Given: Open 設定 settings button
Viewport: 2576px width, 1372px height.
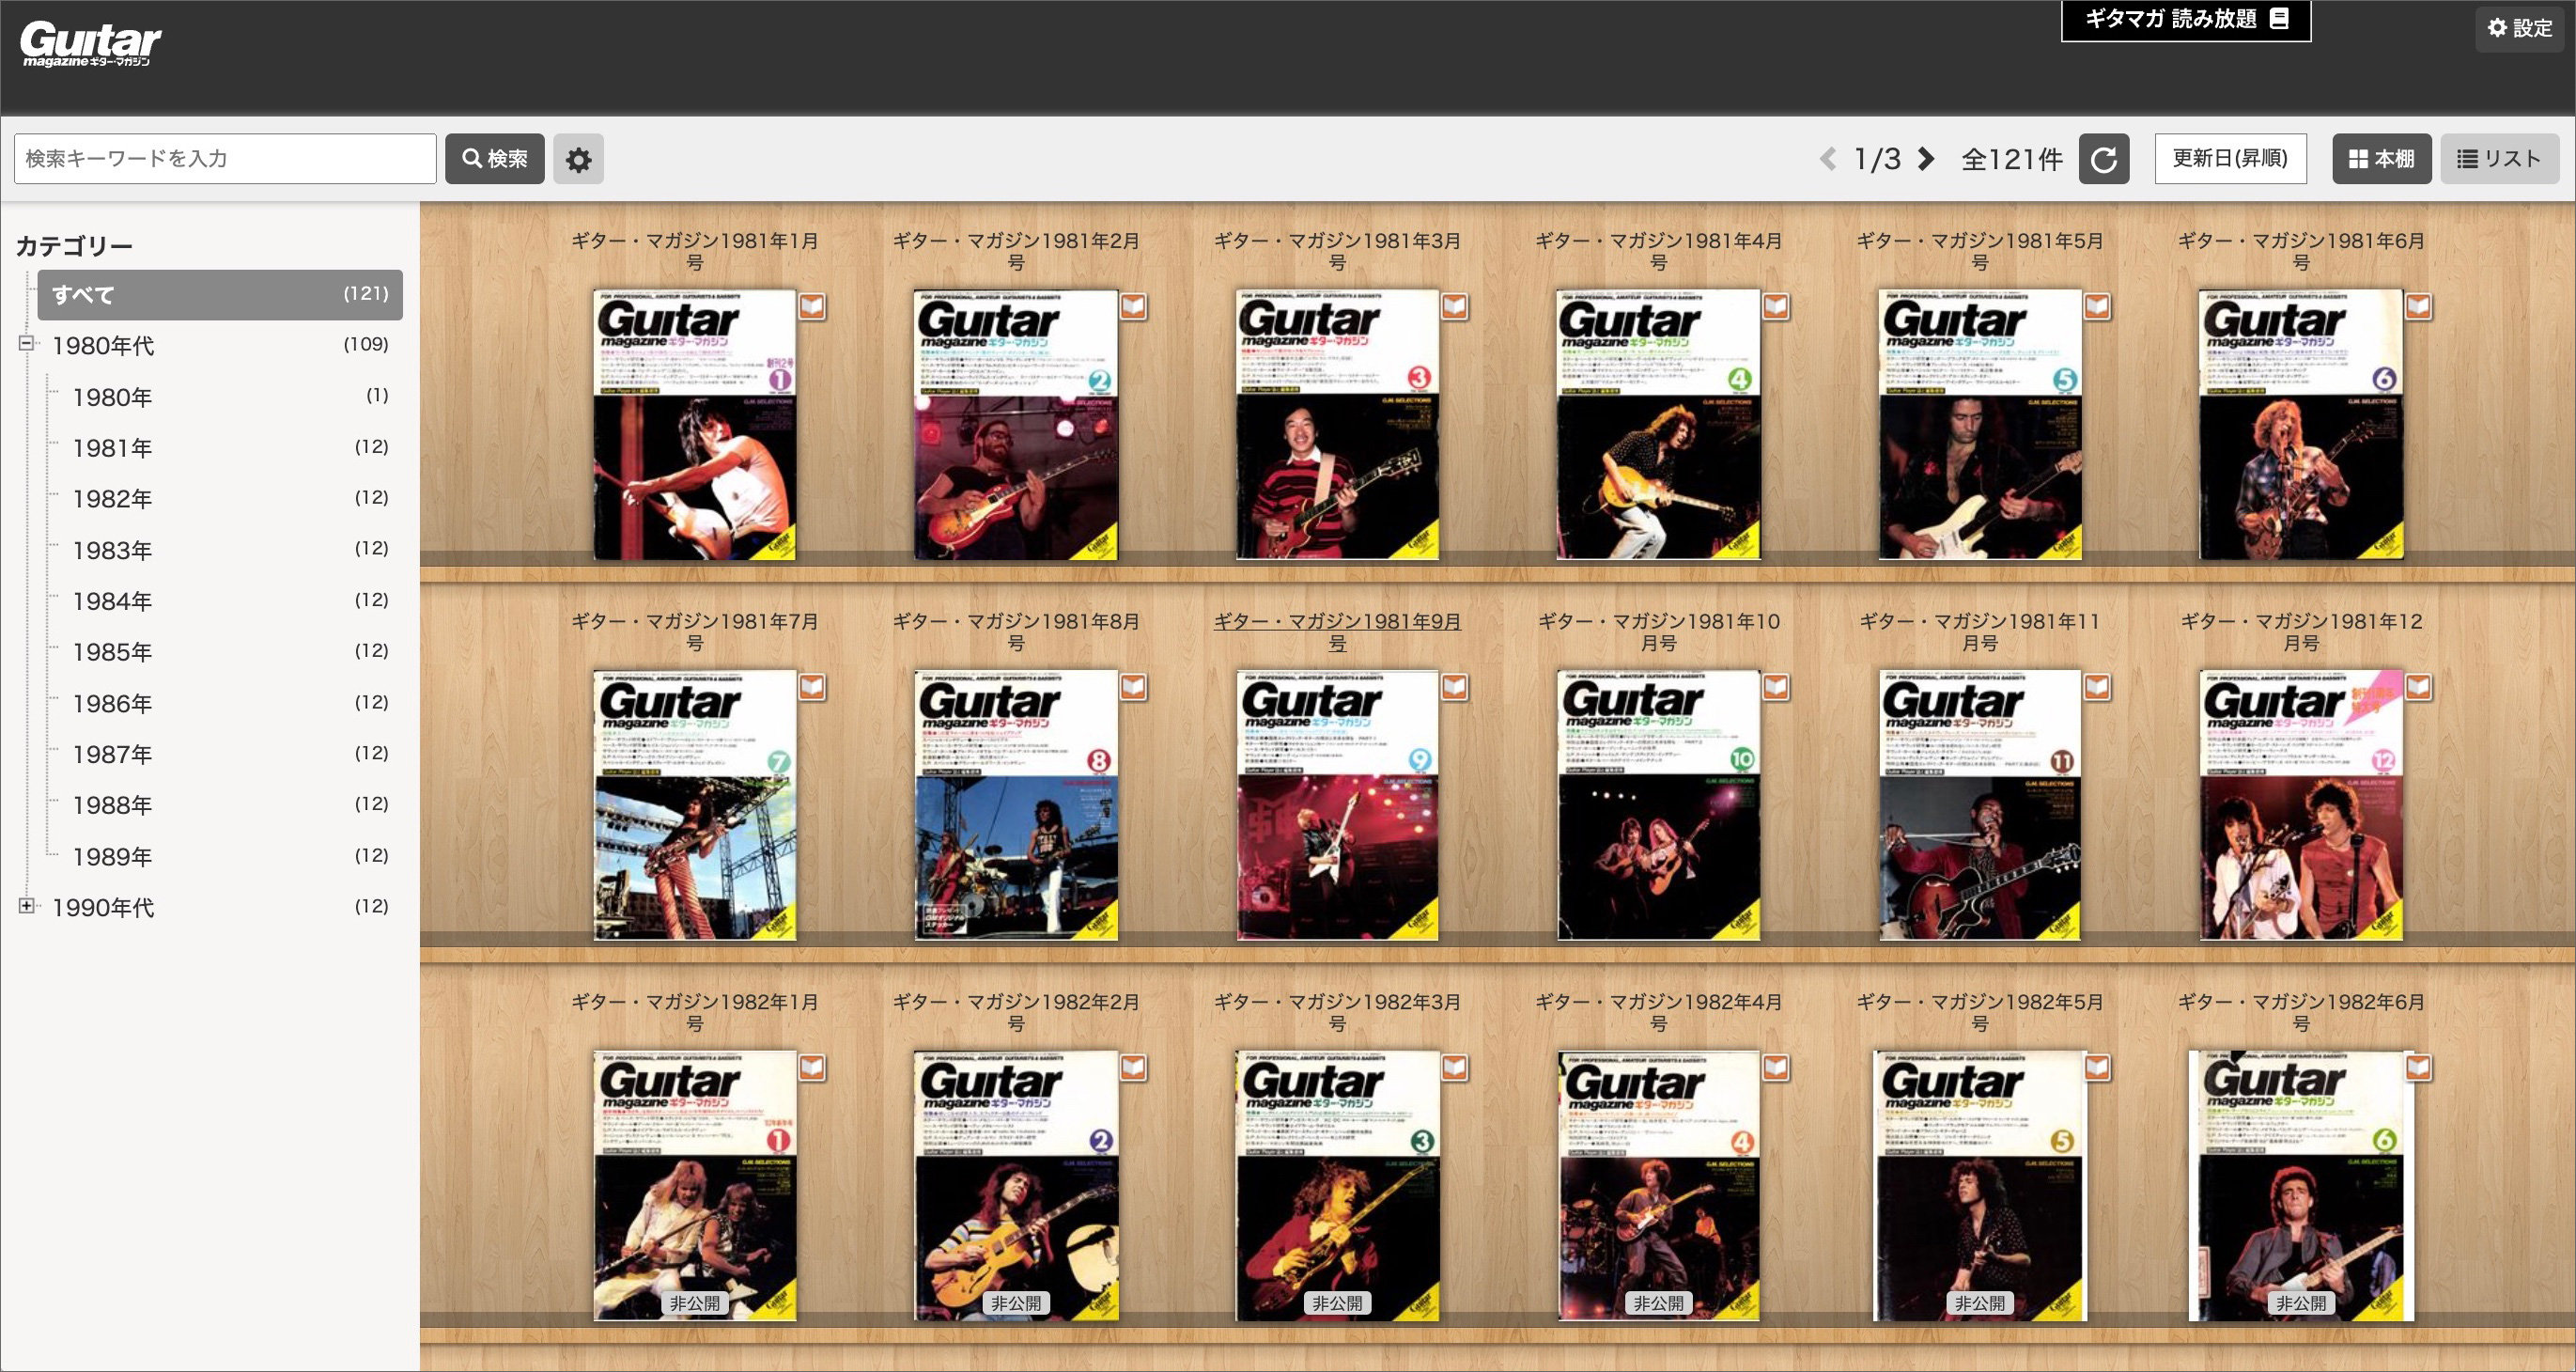Looking at the screenshot, I should (x=2519, y=28).
